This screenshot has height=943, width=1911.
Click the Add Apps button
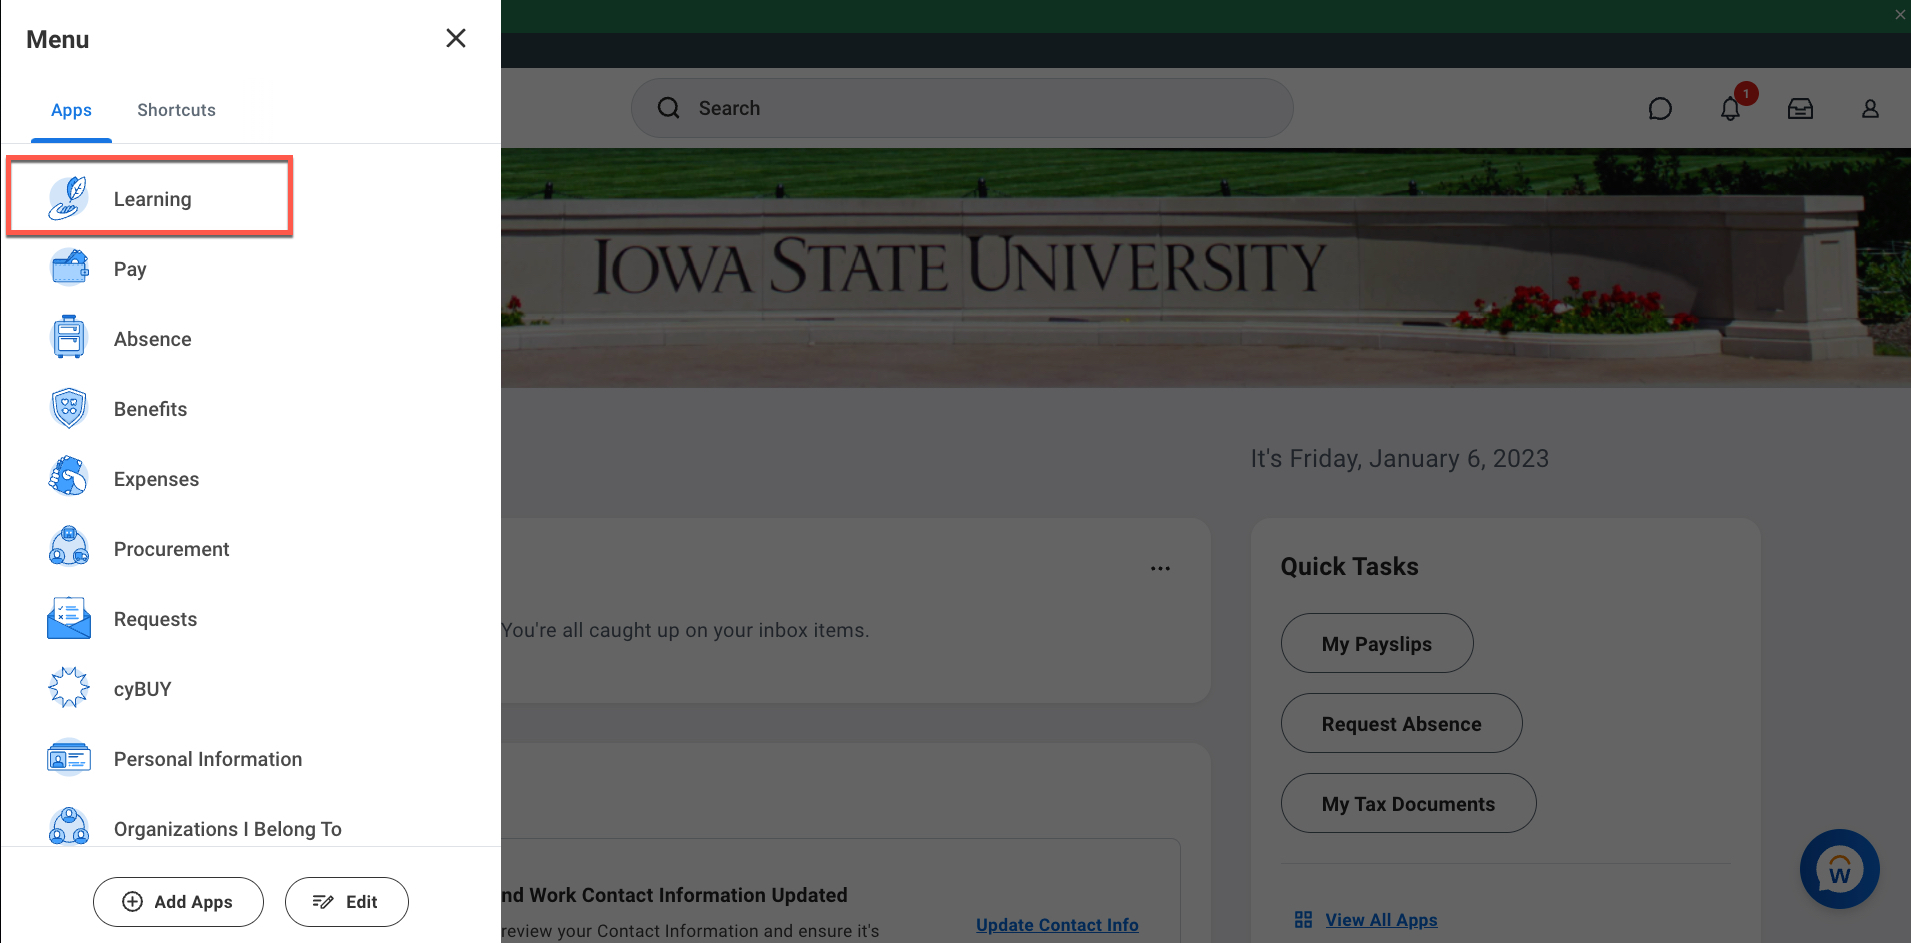click(178, 902)
